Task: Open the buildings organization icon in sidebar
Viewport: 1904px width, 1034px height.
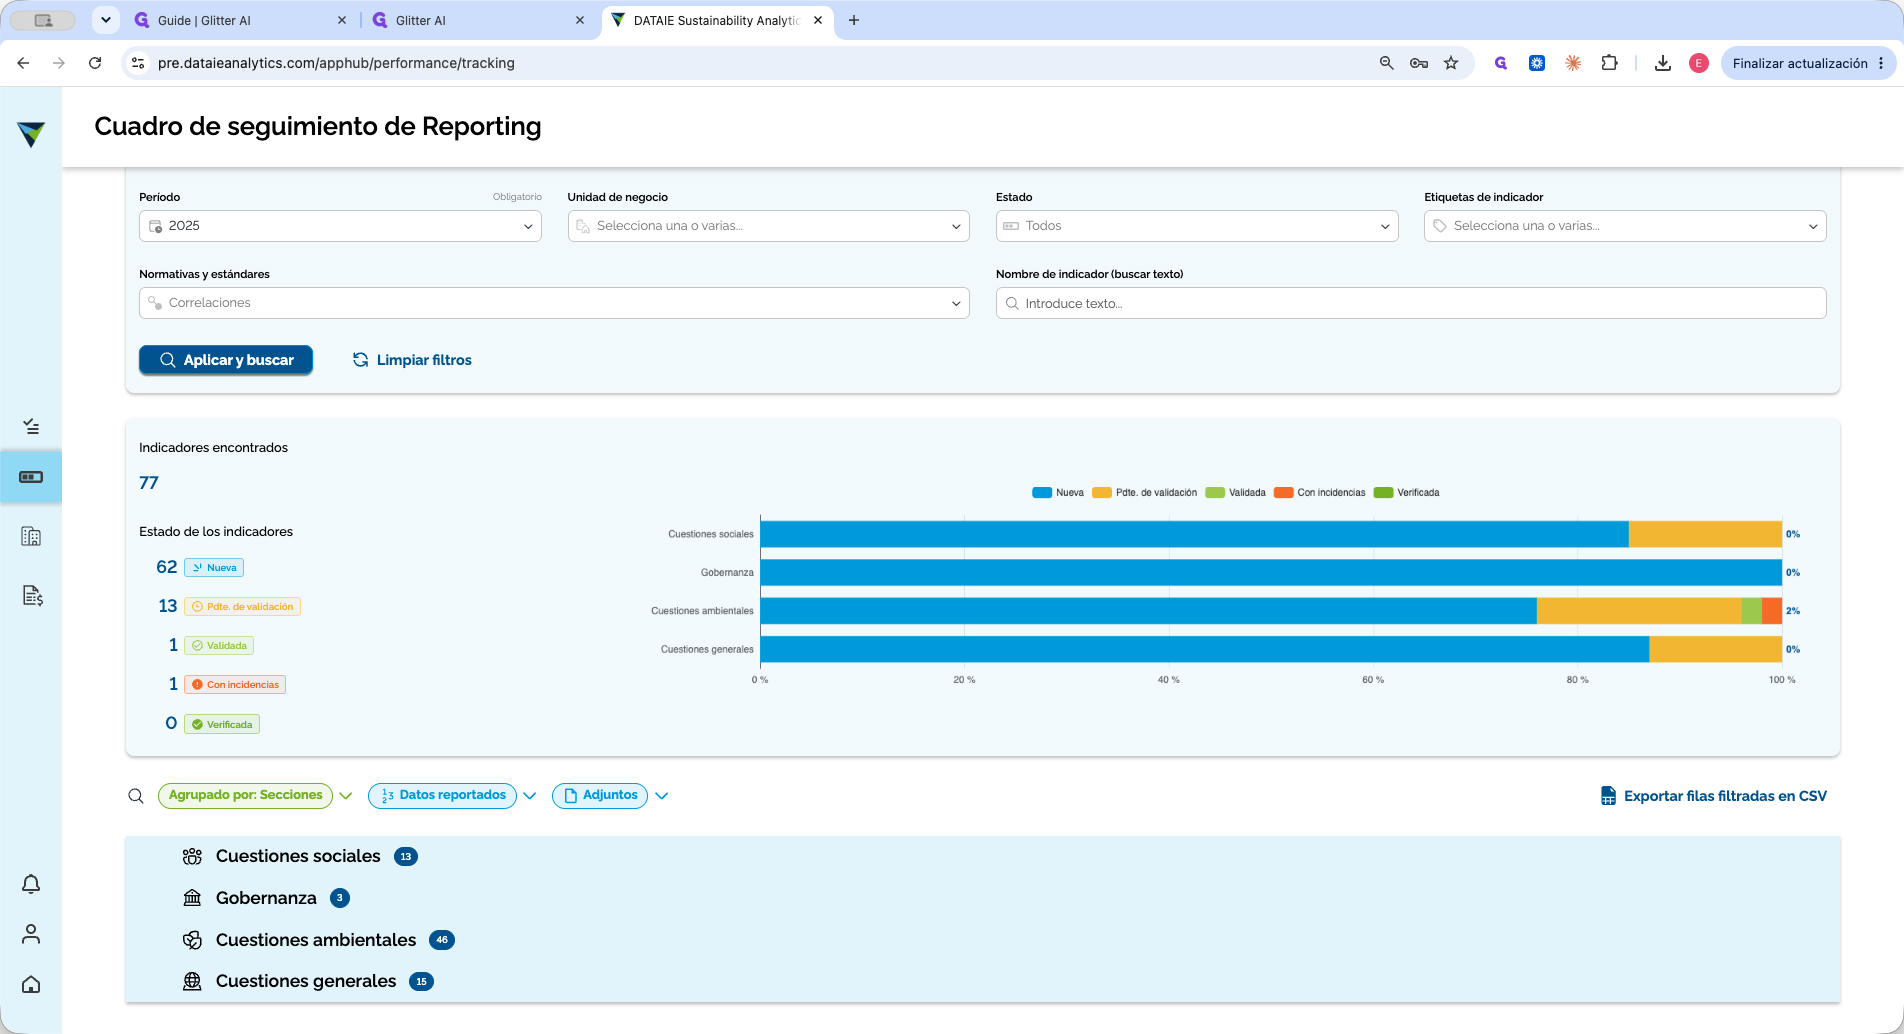Action: pos(31,536)
